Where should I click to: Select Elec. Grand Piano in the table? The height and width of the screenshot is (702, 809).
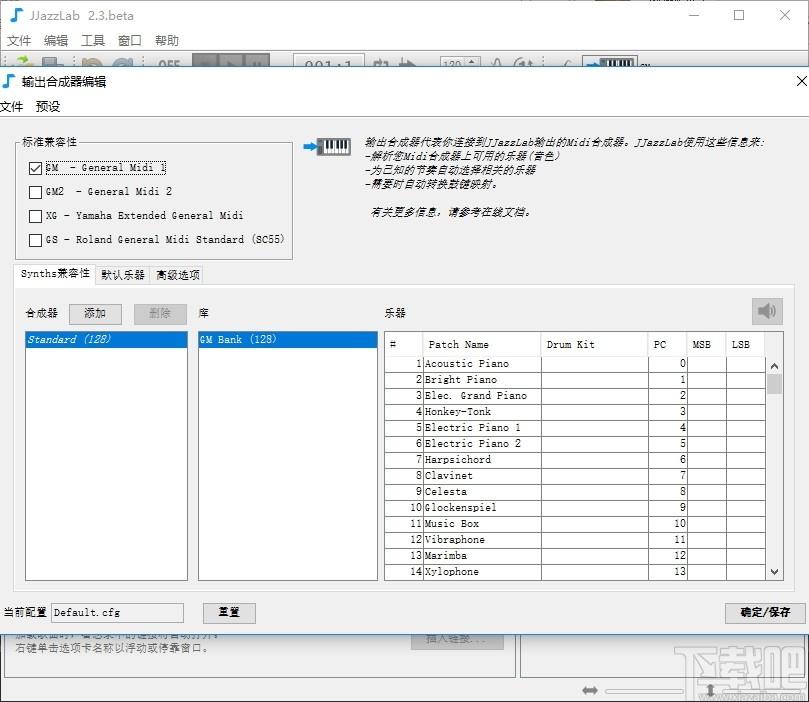pyautogui.click(x=575, y=396)
